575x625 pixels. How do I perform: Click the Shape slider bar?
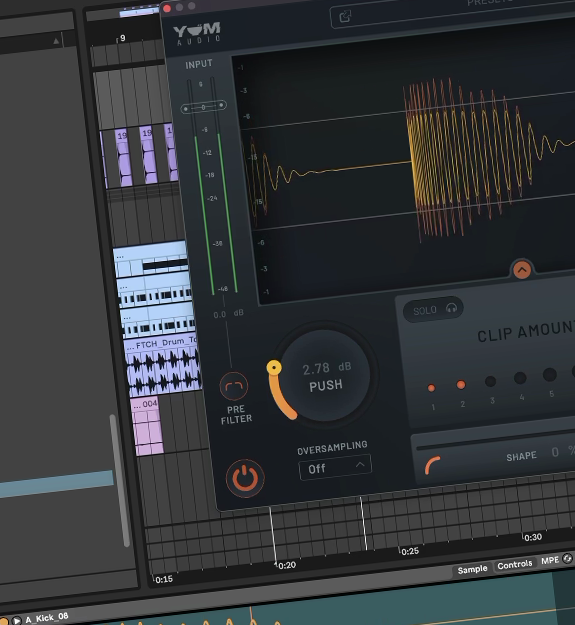pyautogui.click(x=495, y=439)
